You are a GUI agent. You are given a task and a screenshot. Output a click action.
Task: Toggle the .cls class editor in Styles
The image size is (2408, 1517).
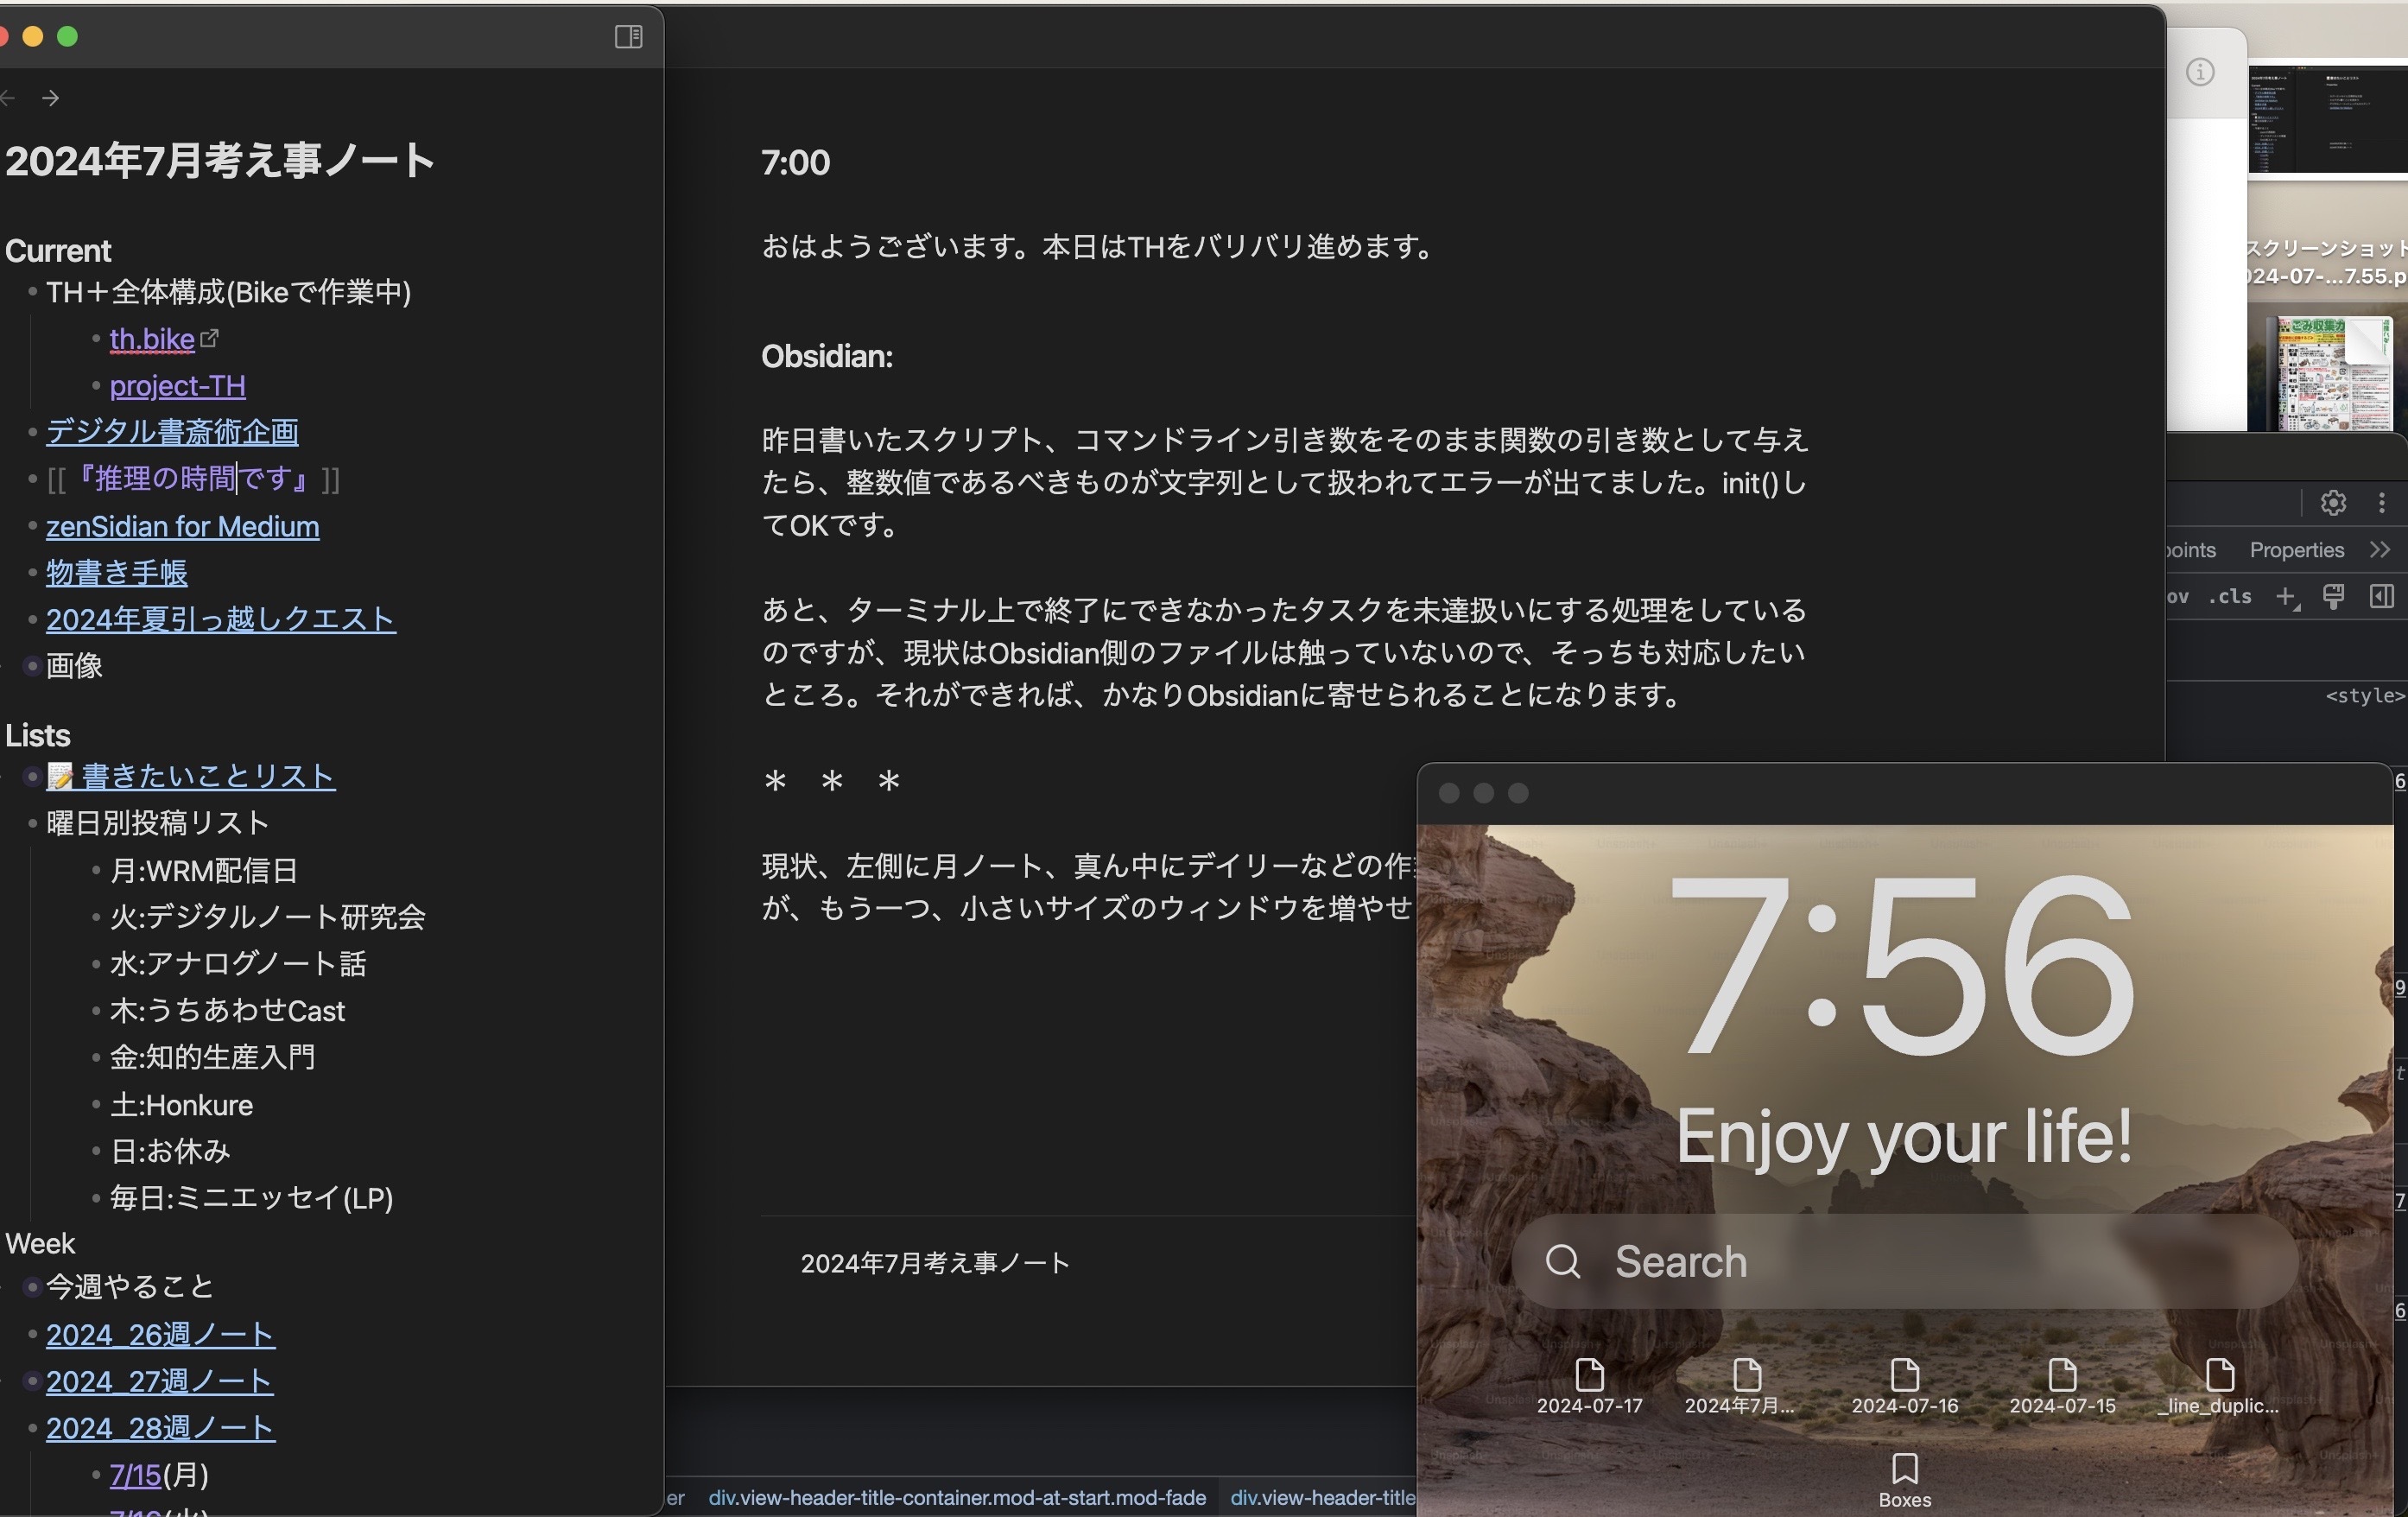click(x=2230, y=596)
